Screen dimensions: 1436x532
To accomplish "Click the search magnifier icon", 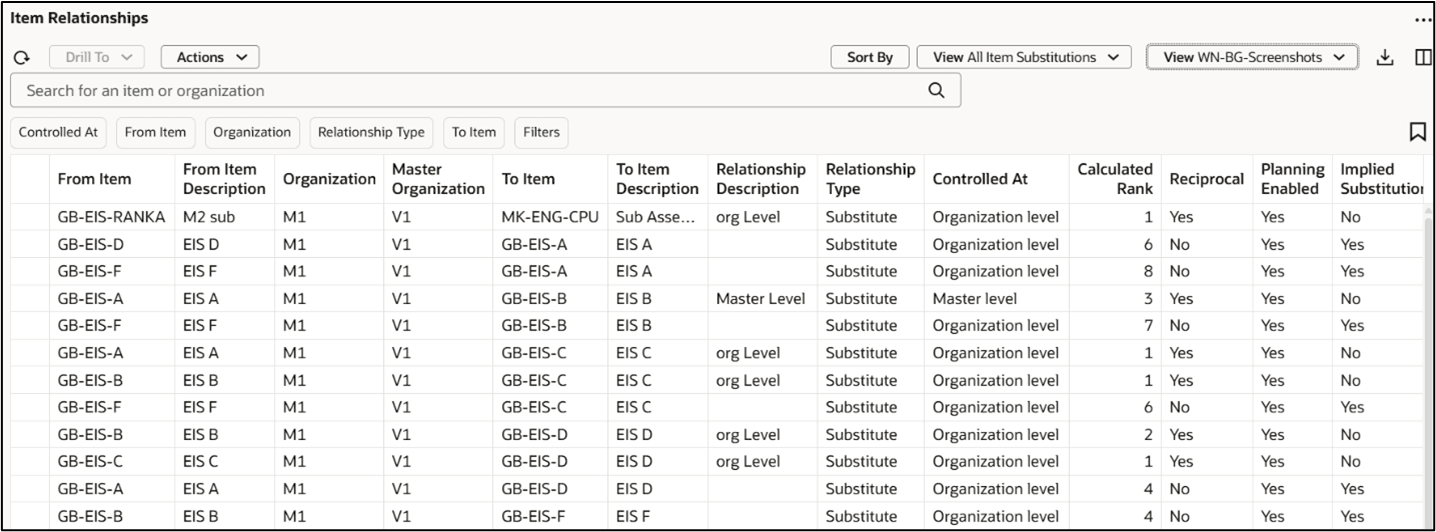I will pyautogui.click(x=936, y=90).
